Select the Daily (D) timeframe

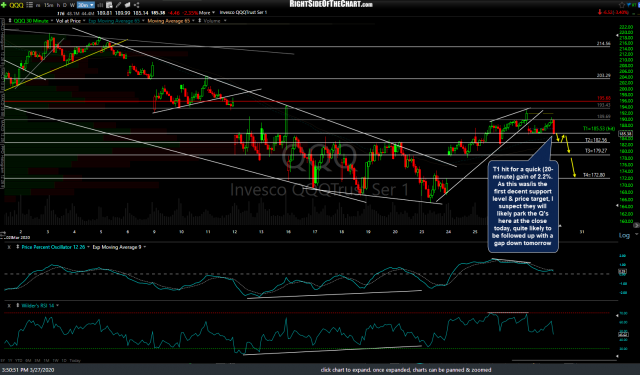pos(65,5)
